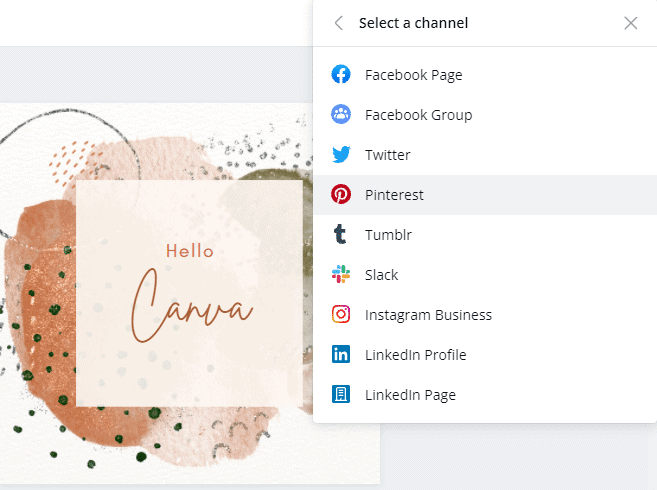Select the Hello text on the design

[190, 251]
